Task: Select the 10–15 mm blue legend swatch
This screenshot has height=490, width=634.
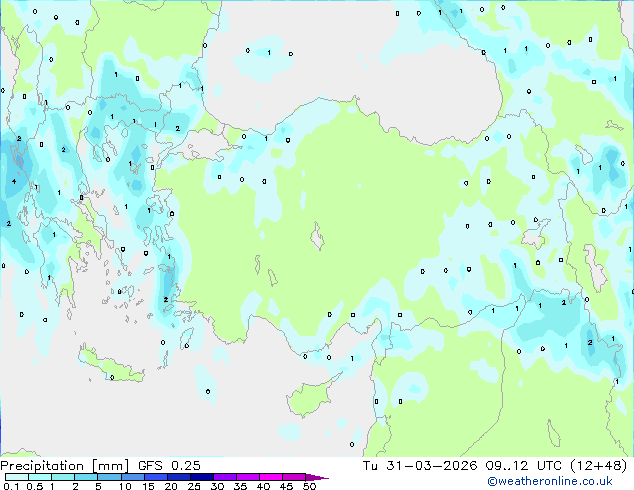Action: (x=132, y=477)
